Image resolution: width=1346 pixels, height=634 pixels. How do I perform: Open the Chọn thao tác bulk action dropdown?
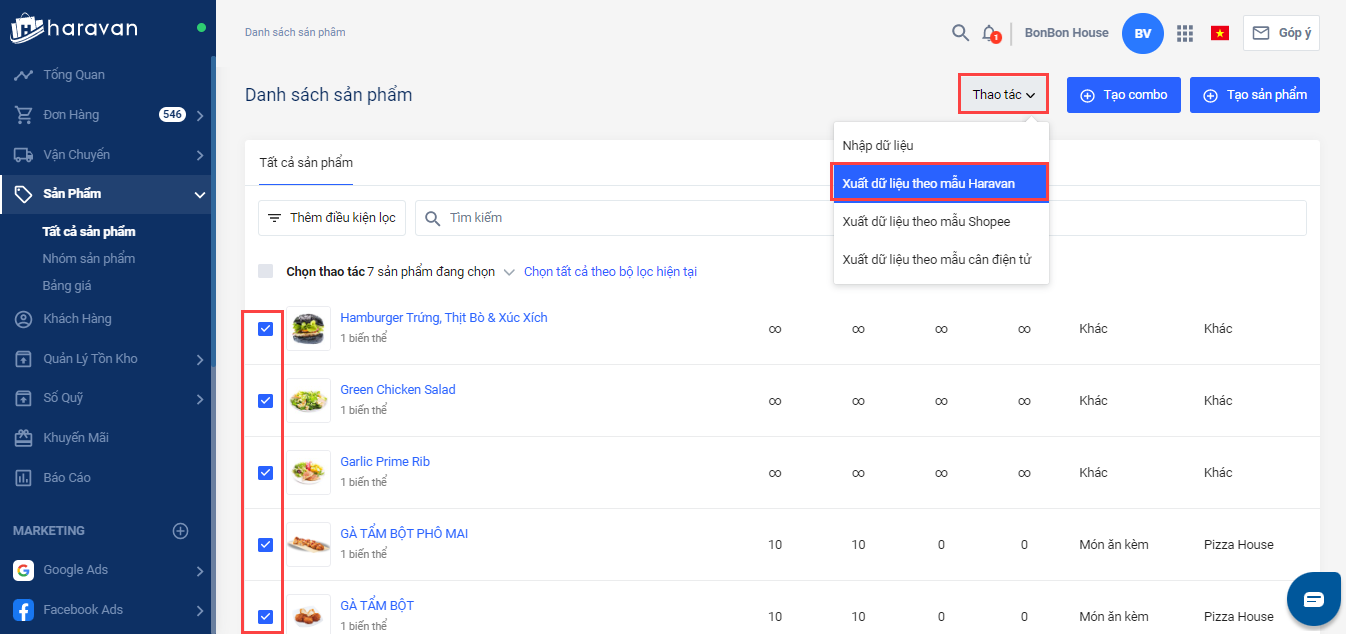(x=509, y=272)
